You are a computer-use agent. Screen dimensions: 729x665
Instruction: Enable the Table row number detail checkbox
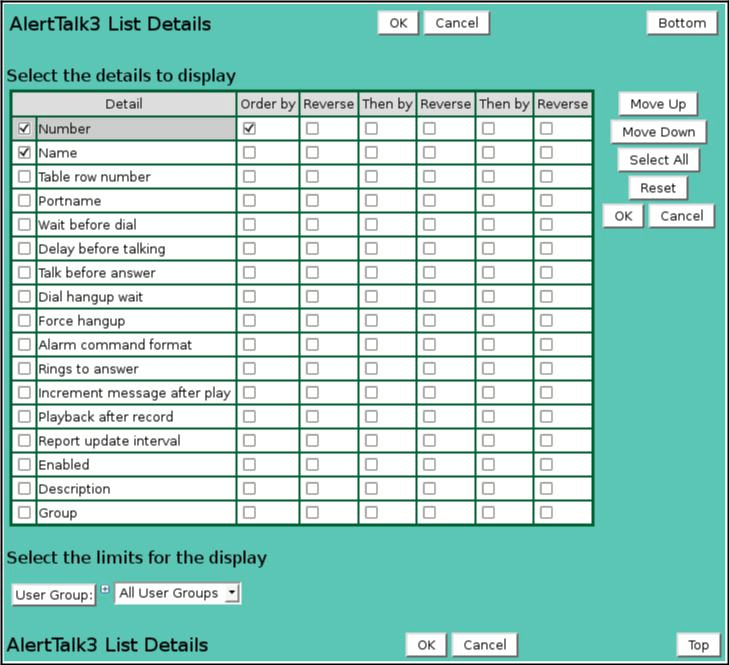[x=24, y=176]
